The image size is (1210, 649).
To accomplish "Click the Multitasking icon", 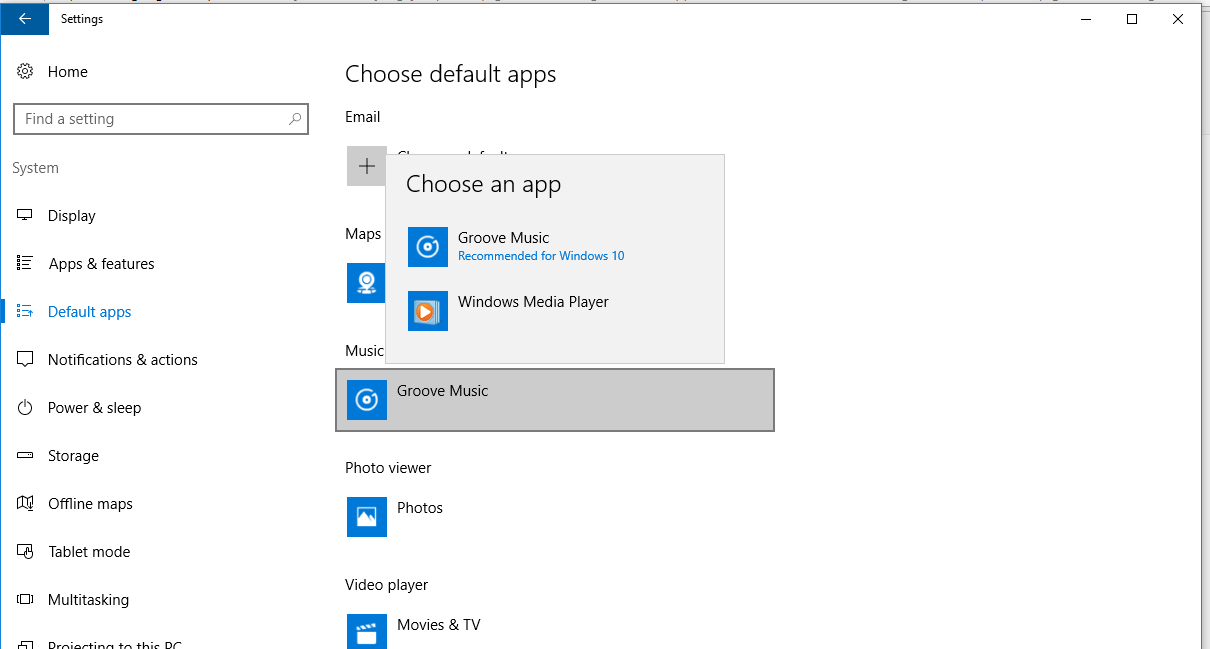I will pos(25,600).
